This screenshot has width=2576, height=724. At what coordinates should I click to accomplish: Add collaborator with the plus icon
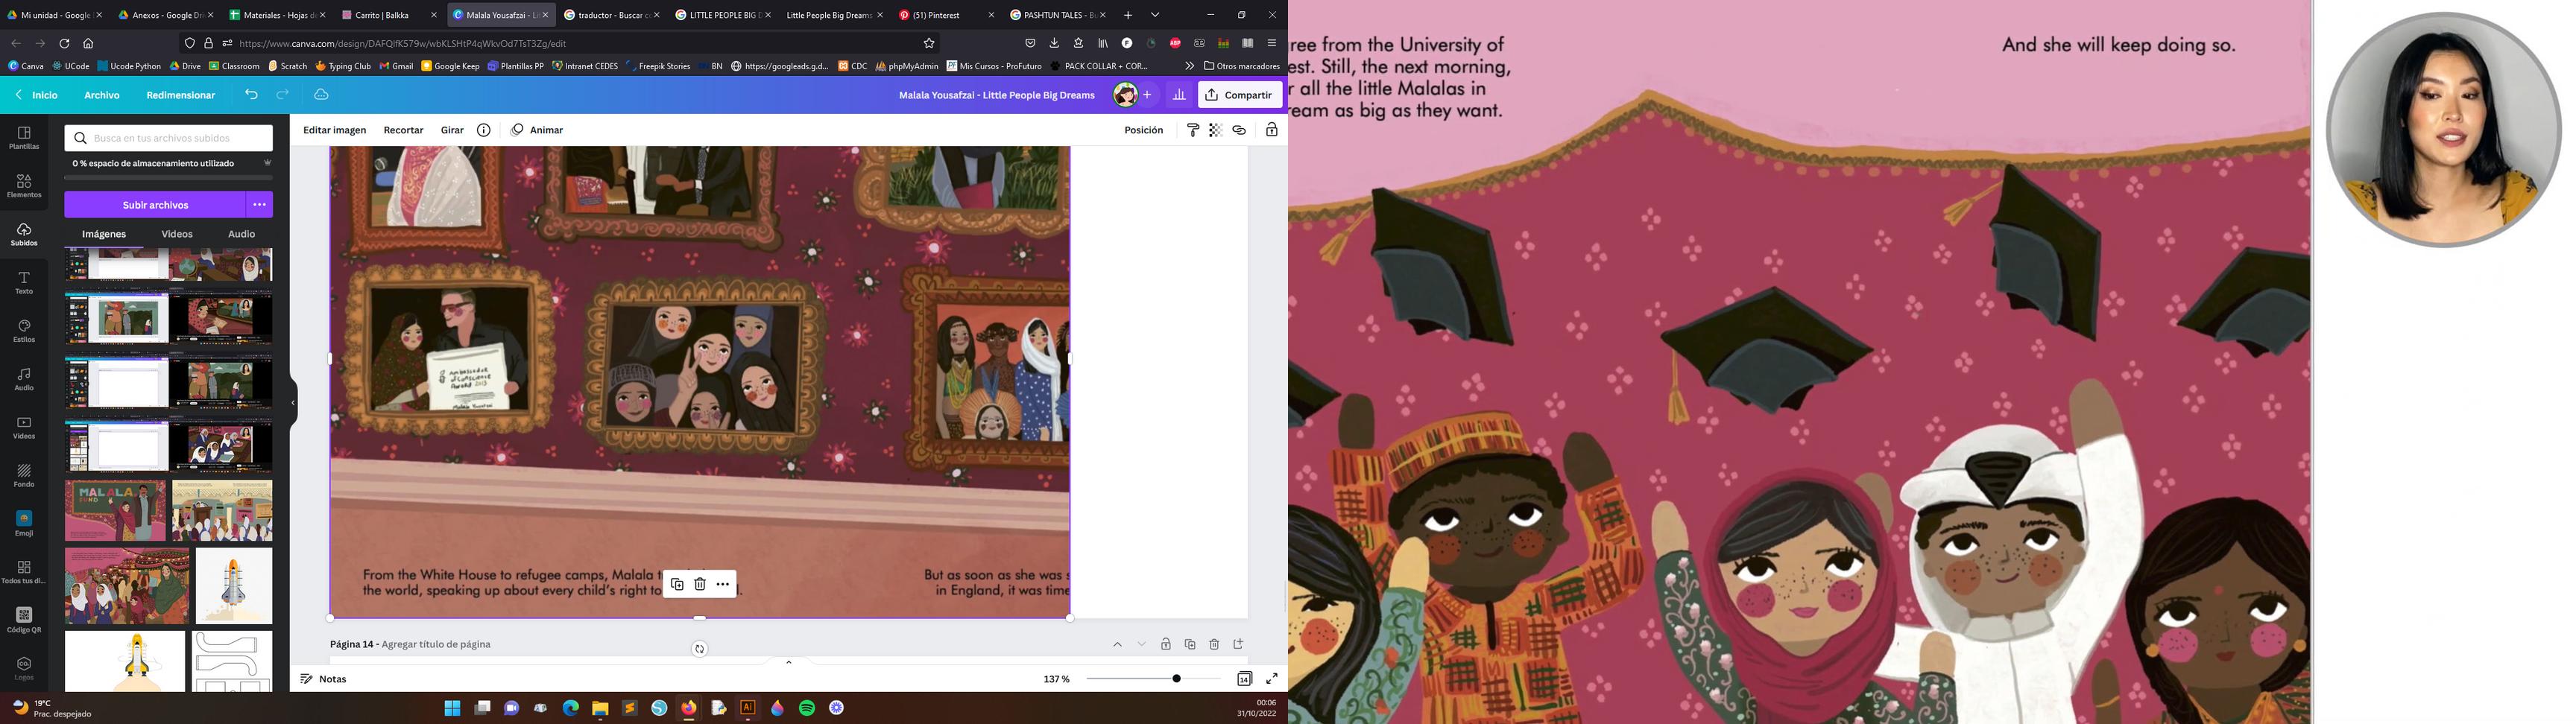tap(1147, 95)
